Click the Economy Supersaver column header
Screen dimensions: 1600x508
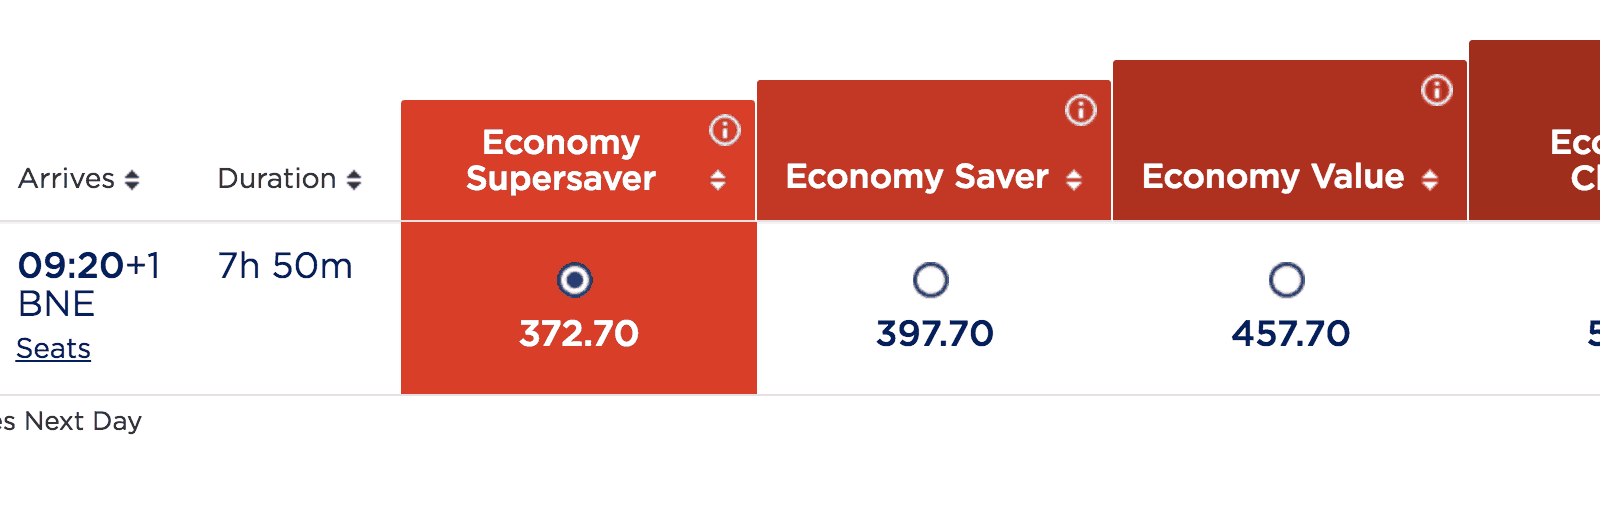point(561,160)
